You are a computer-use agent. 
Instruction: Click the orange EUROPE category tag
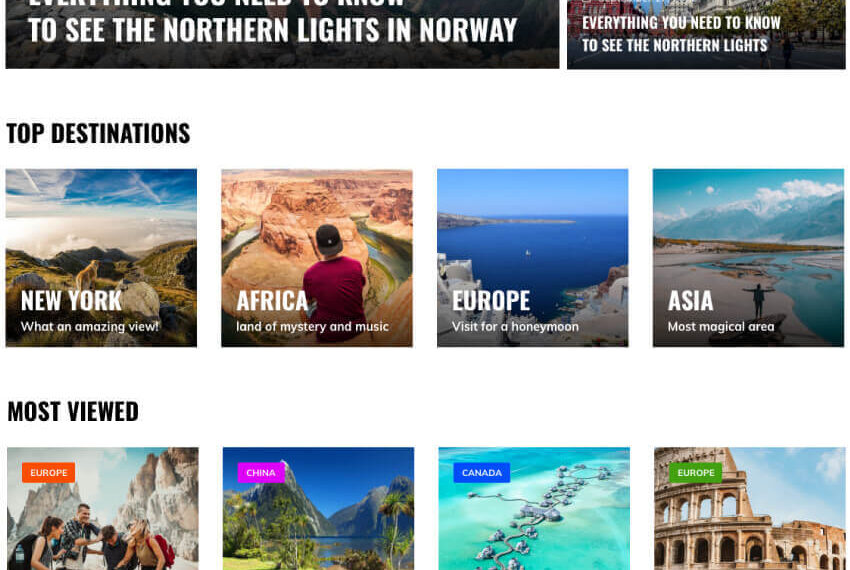point(48,473)
